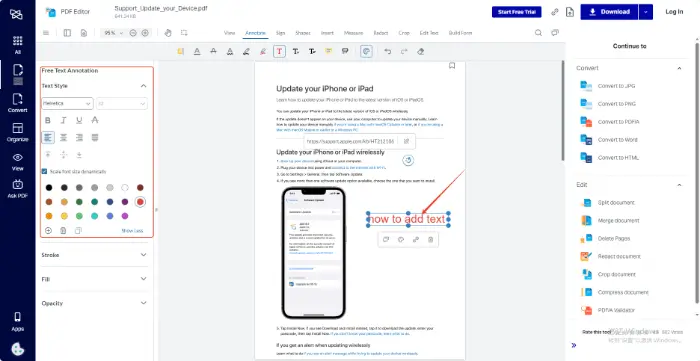
Task: Set text alignment to right
Action: coord(79,137)
